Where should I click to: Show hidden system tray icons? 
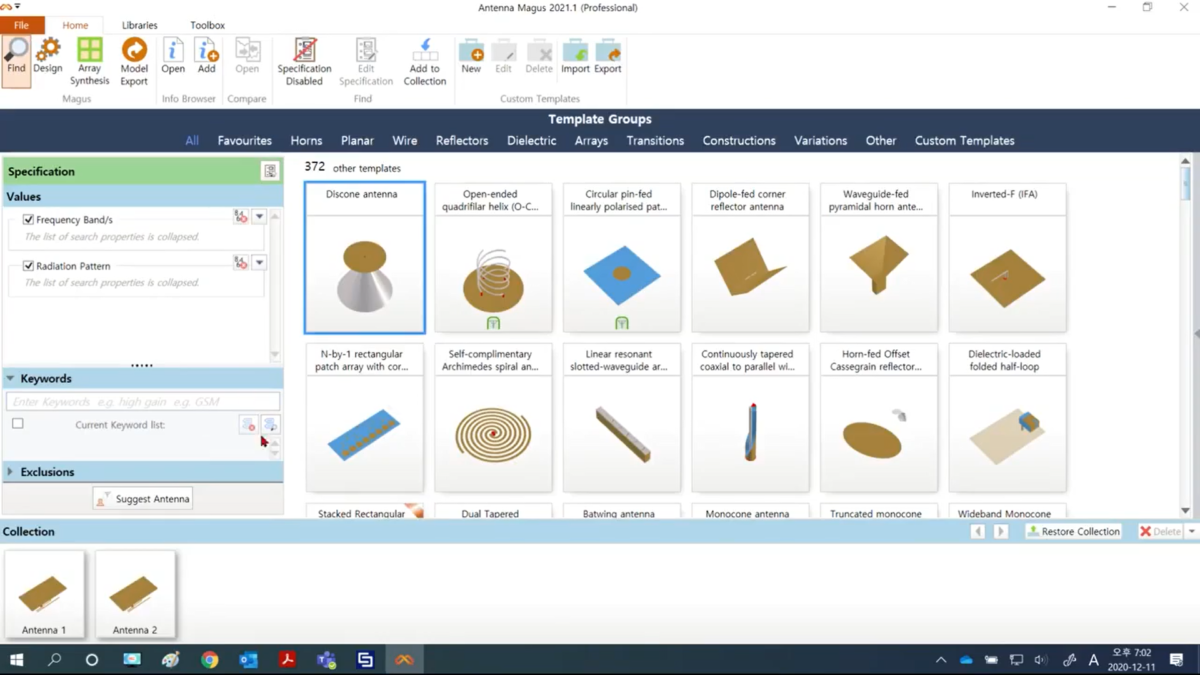point(941,660)
